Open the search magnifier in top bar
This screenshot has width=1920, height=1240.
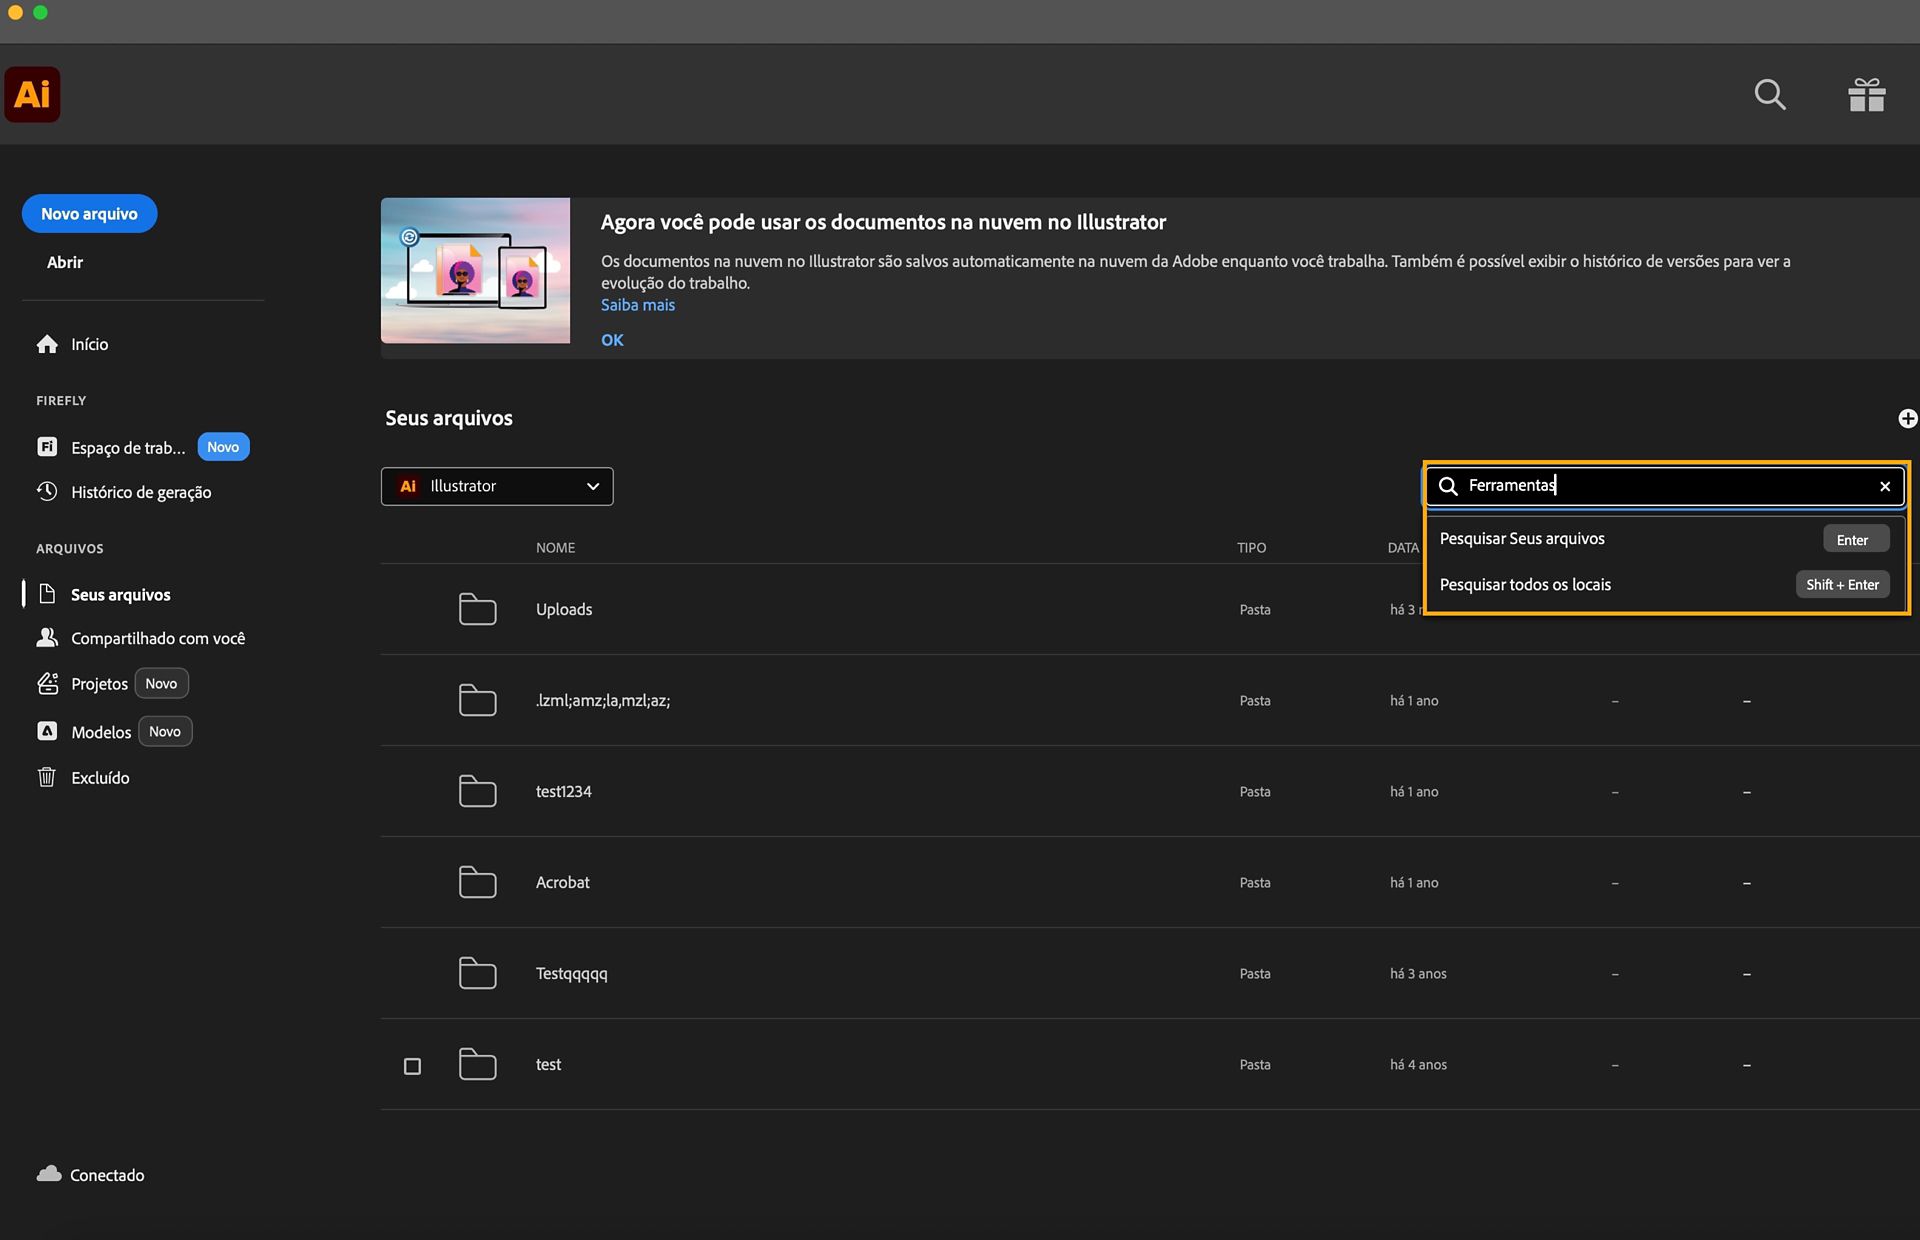[x=1770, y=94]
